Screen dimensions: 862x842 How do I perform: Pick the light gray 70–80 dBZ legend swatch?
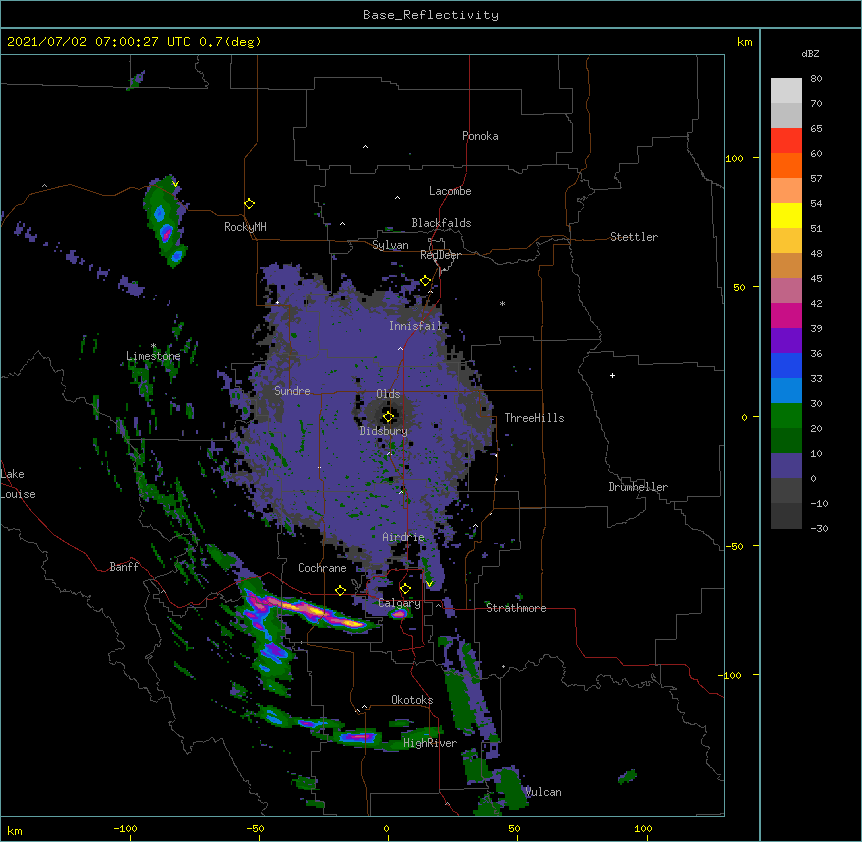tap(786, 91)
